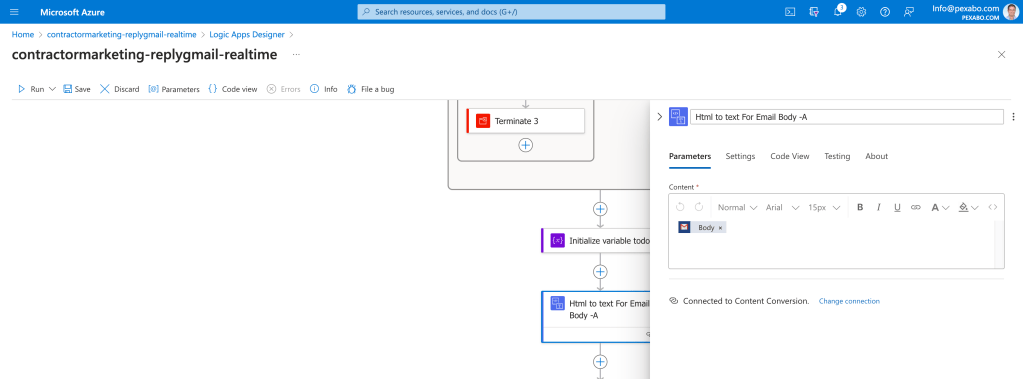Screen dimensions: 1023x379
Task: Switch to the Code View tab
Action: [789, 157]
